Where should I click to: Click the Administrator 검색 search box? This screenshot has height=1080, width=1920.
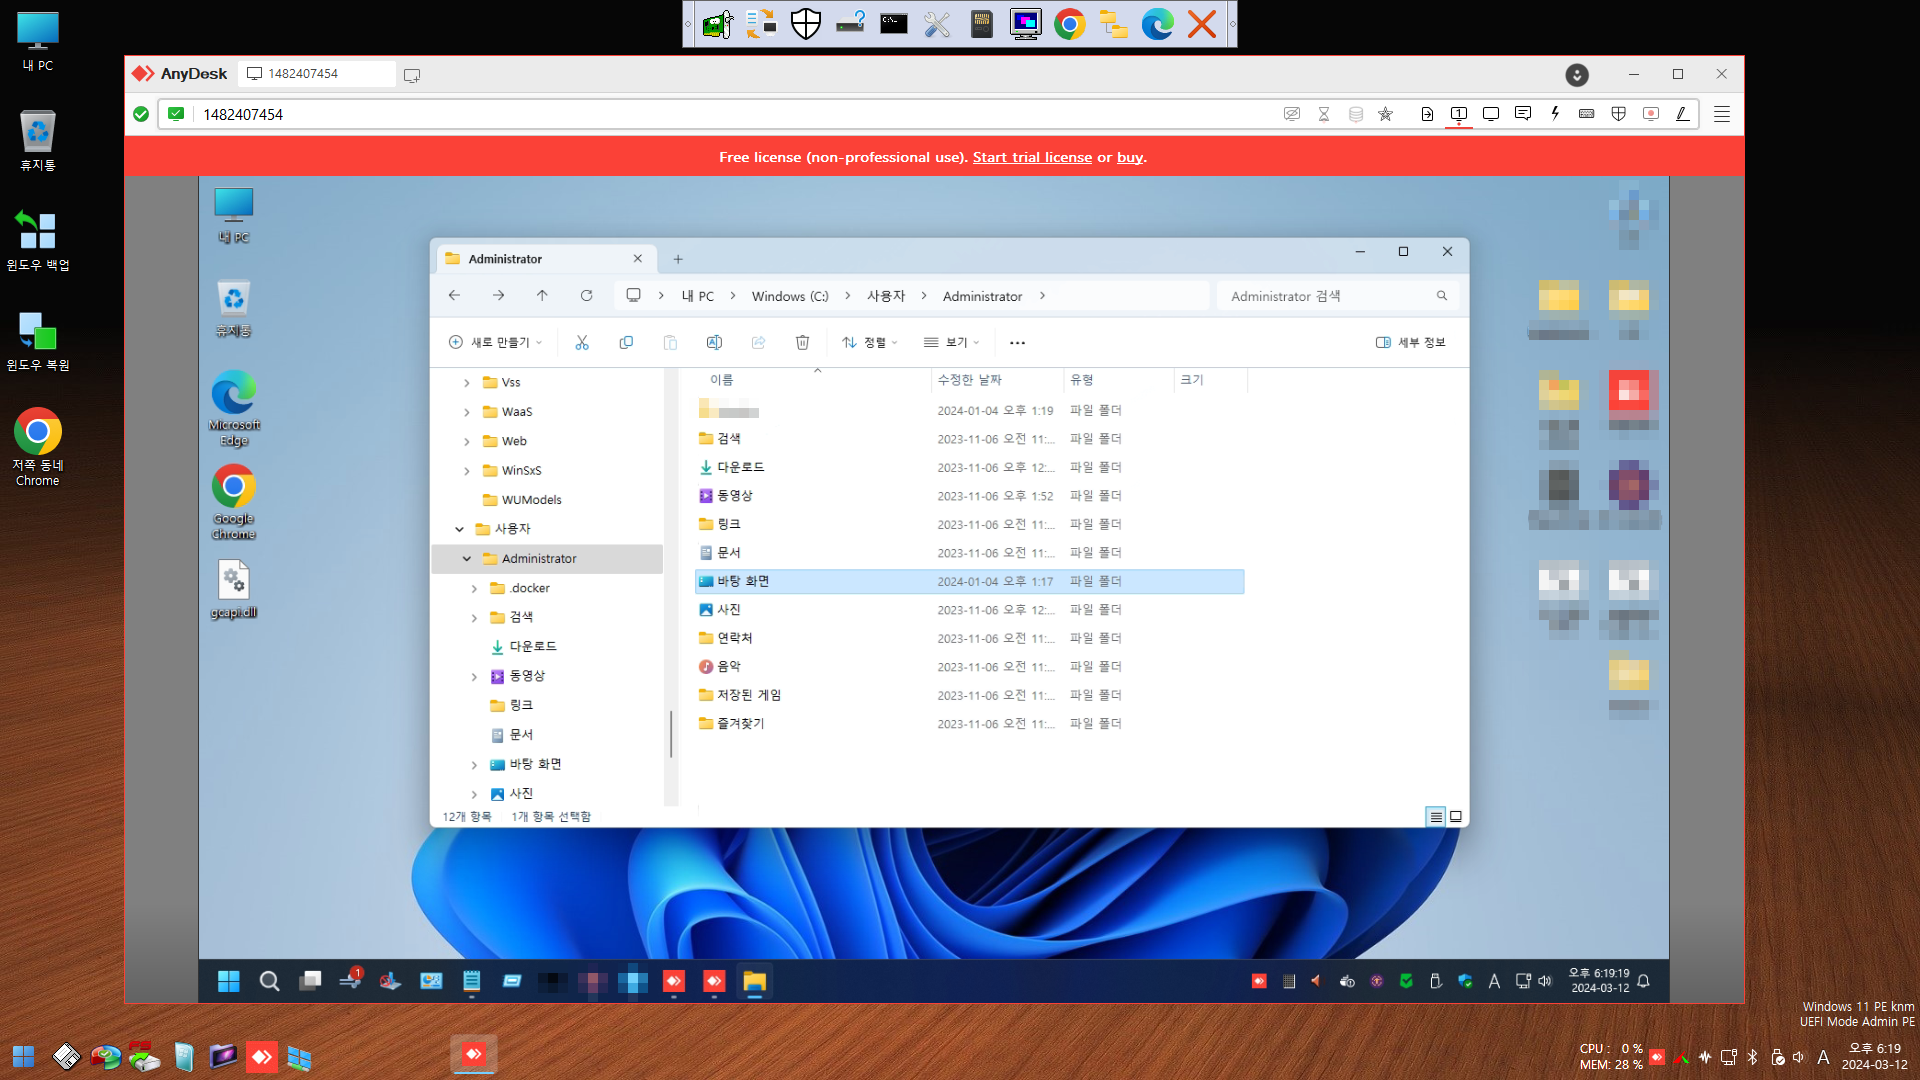[x=1338, y=296]
